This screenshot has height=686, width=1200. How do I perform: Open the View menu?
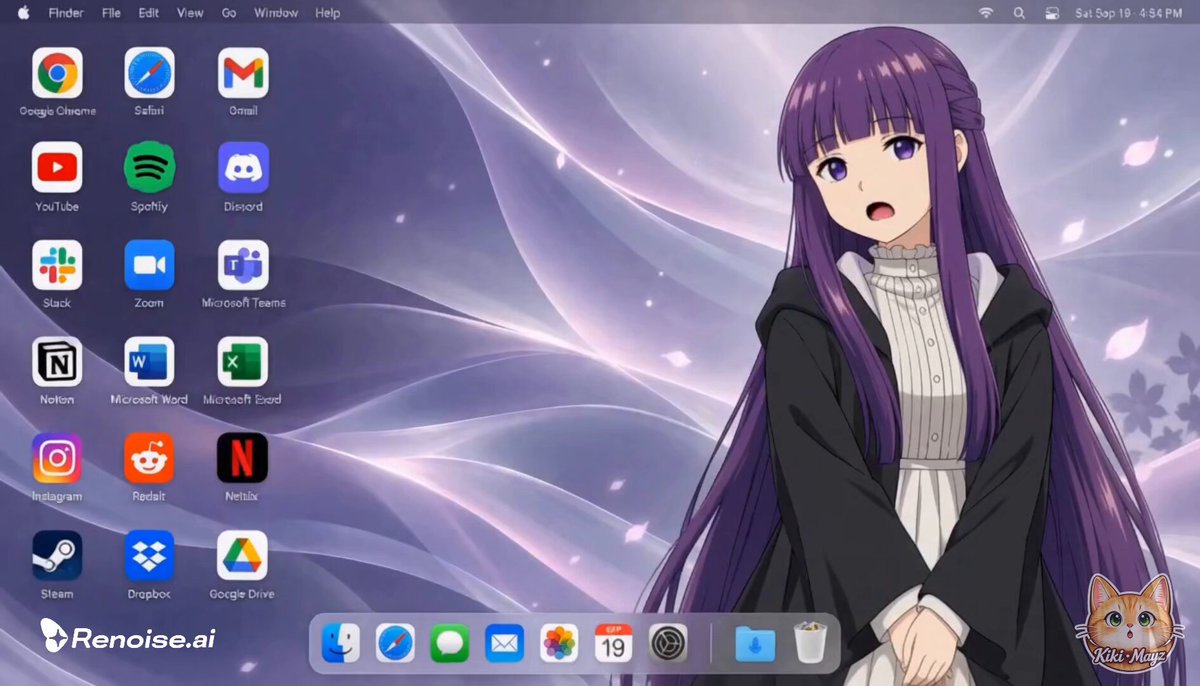tap(190, 13)
